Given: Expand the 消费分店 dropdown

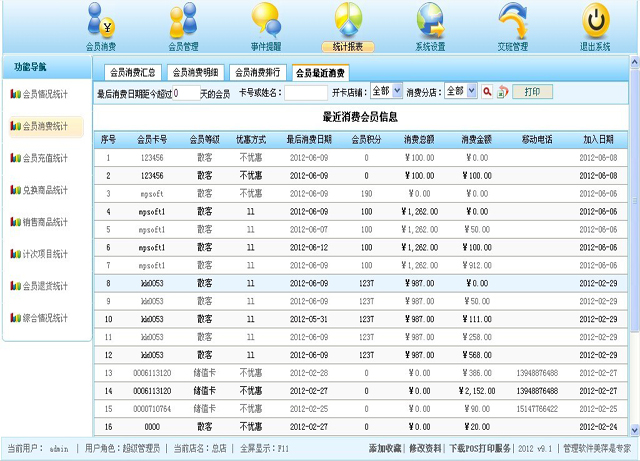Looking at the screenshot, I should [x=460, y=91].
